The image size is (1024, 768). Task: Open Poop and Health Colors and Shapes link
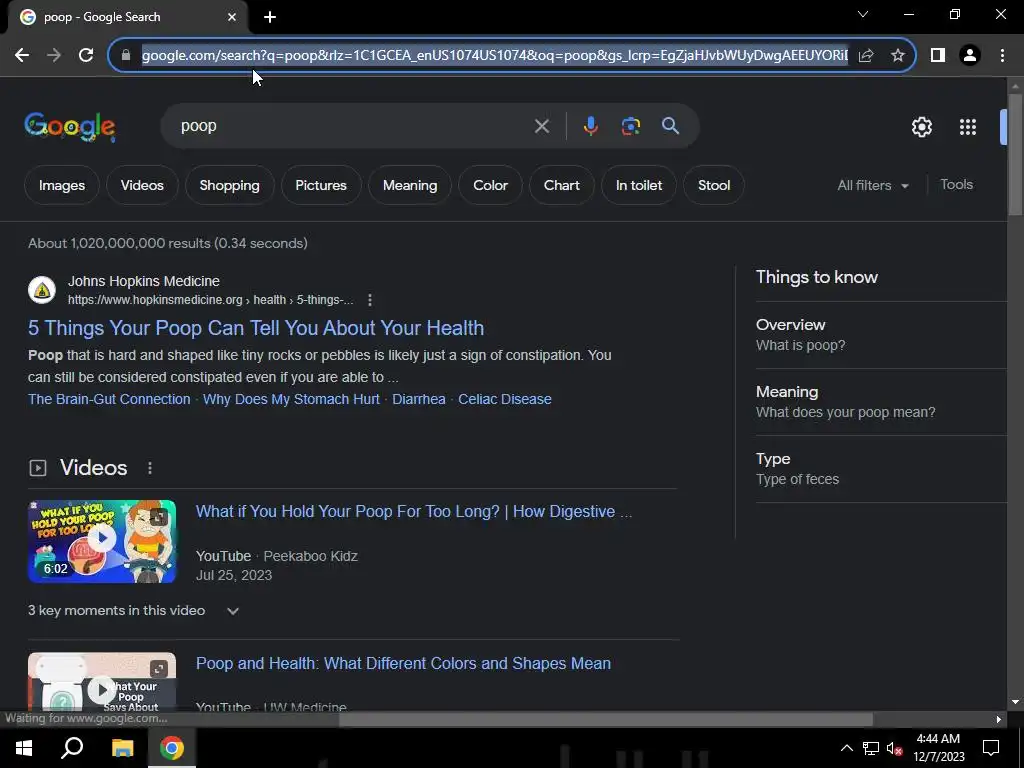(x=404, y=664)
